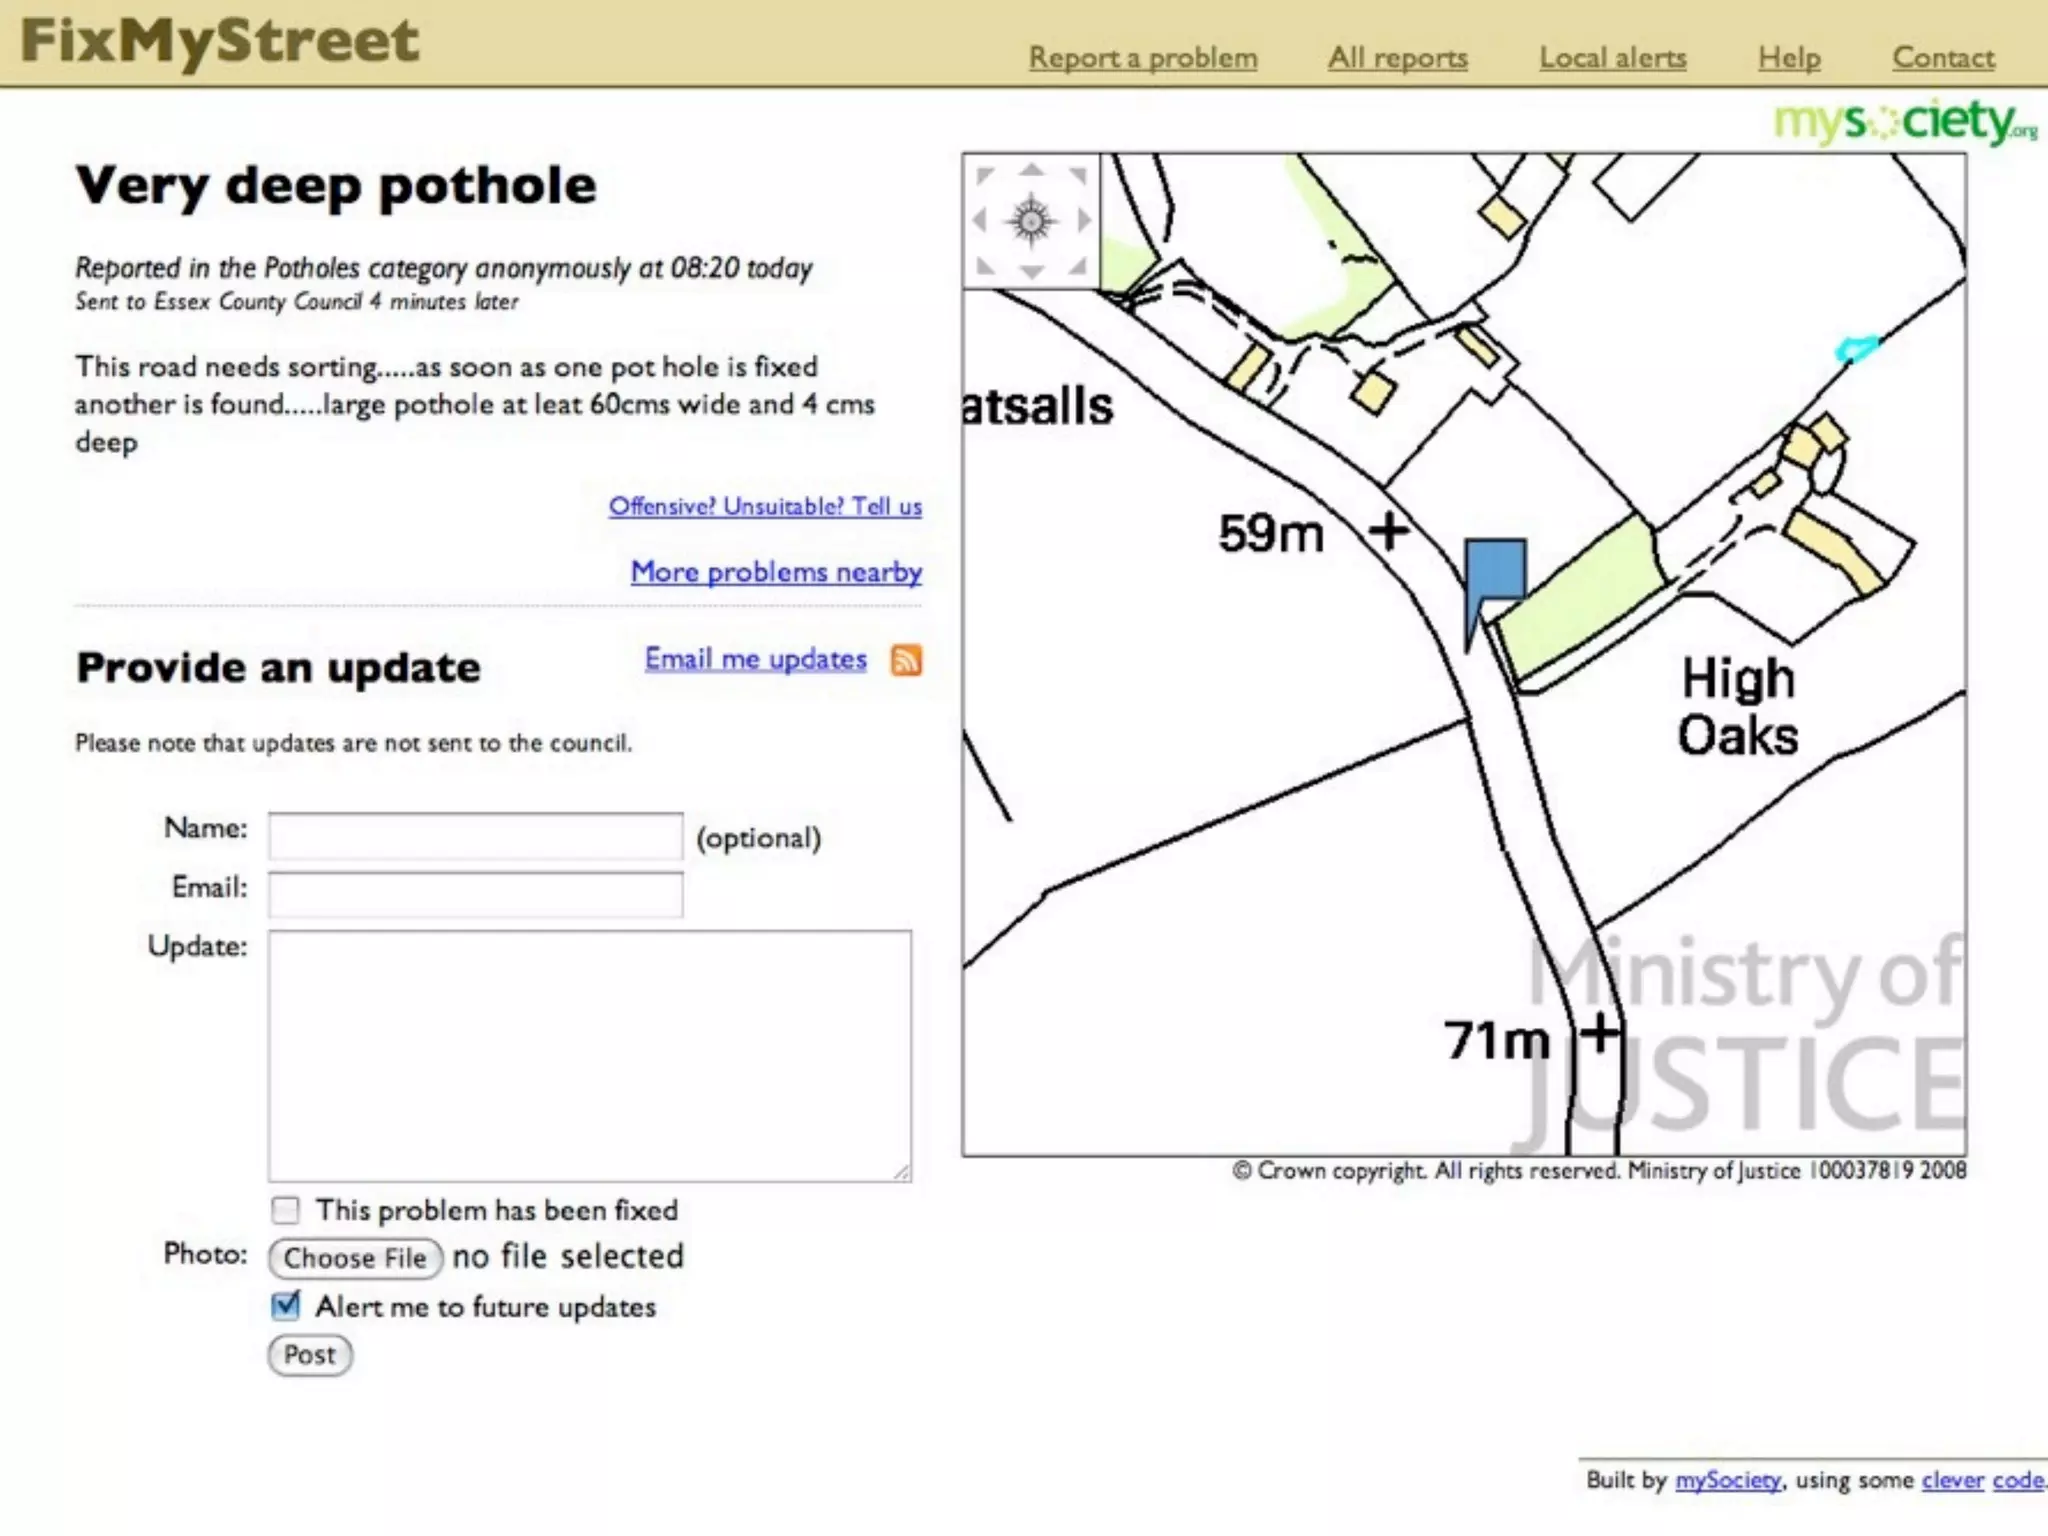The height and width of the screenshot is (1536, 2048).
Task: Open 'Report a problem' navigation item
Action: pos(1143,58)
